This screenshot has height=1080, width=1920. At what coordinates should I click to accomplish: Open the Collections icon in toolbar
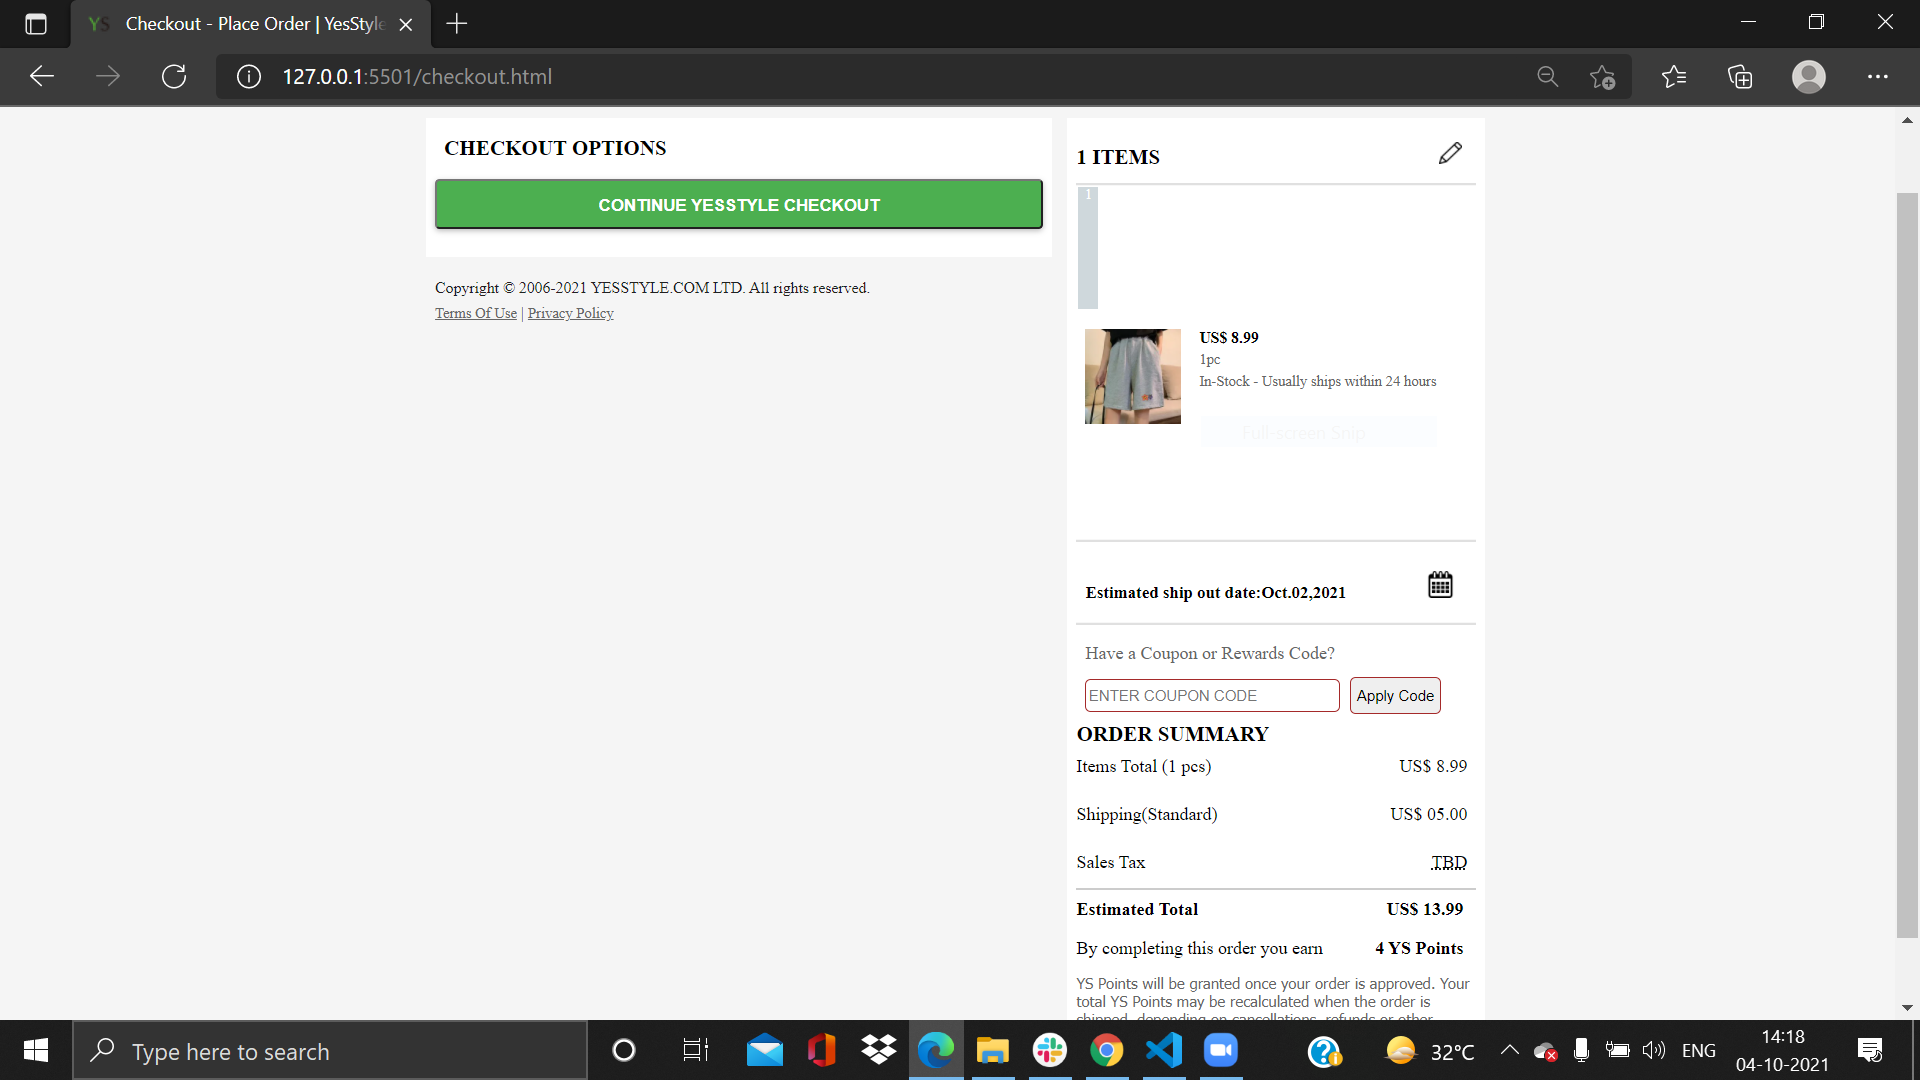1740,76
